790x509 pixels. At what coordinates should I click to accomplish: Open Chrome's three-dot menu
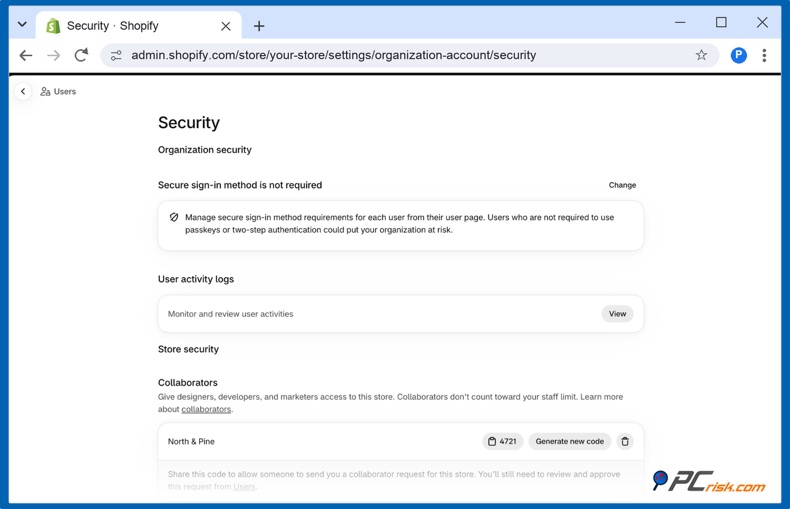point(764,55)
